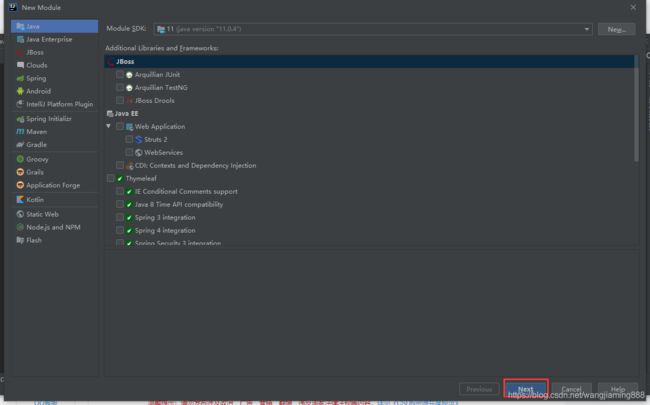The height and width of the screenshot is (405, 650).
Task: Select the JBoss header row in frameworks
Action: coord(369,62)
